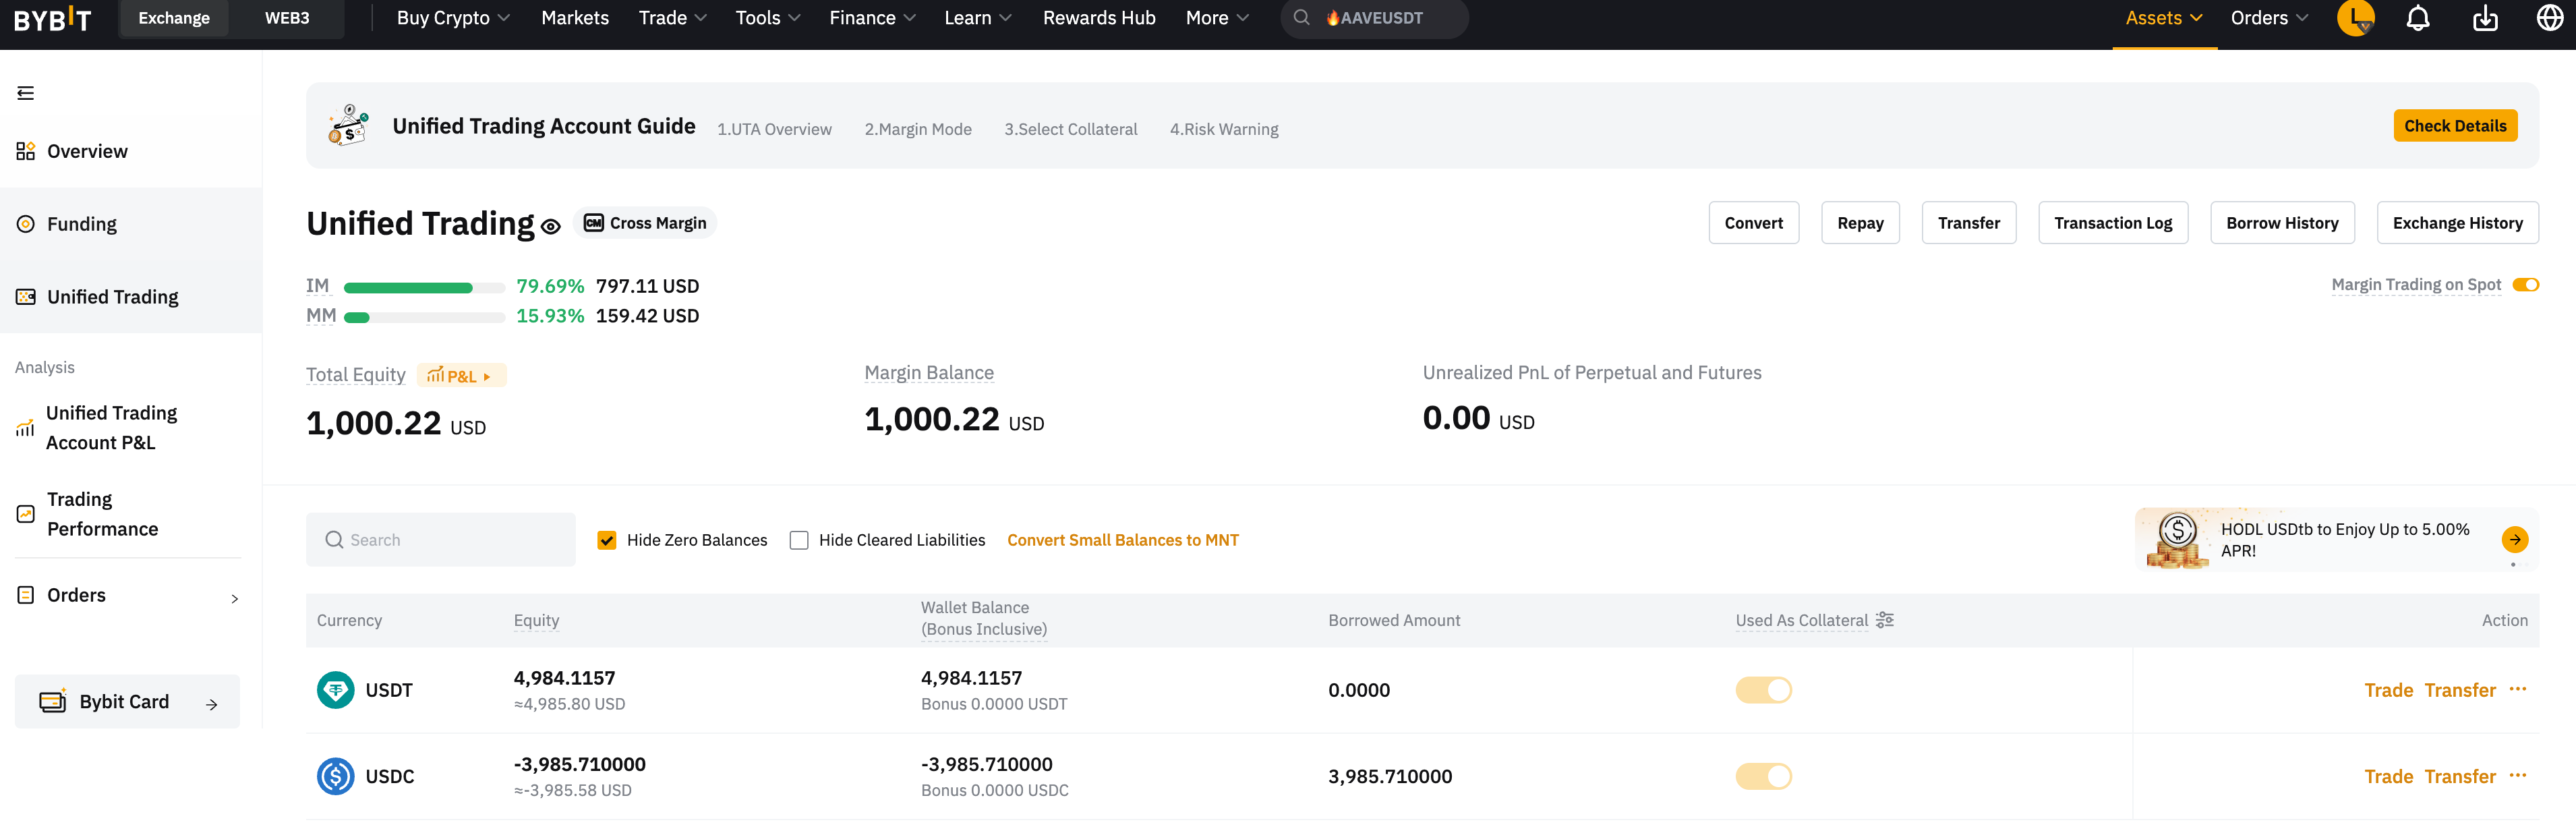The image size is (2576, 831).
Task: Check Hide Cleared Liabilities
Action: (799, 540)
